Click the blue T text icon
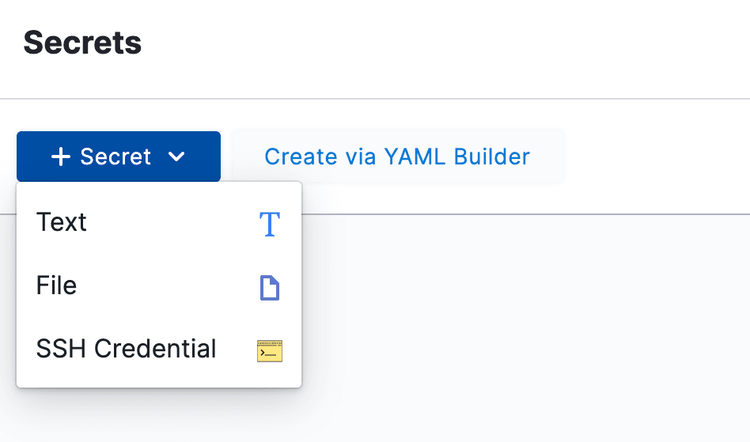This screenshot has width=750, height=442. [269, 224]
